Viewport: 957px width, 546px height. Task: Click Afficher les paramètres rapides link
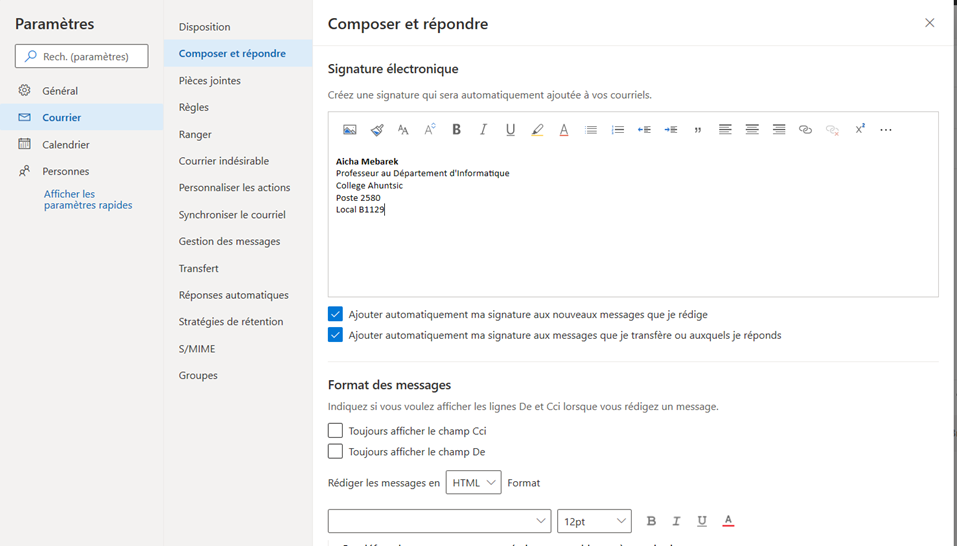tap(87, 200)
